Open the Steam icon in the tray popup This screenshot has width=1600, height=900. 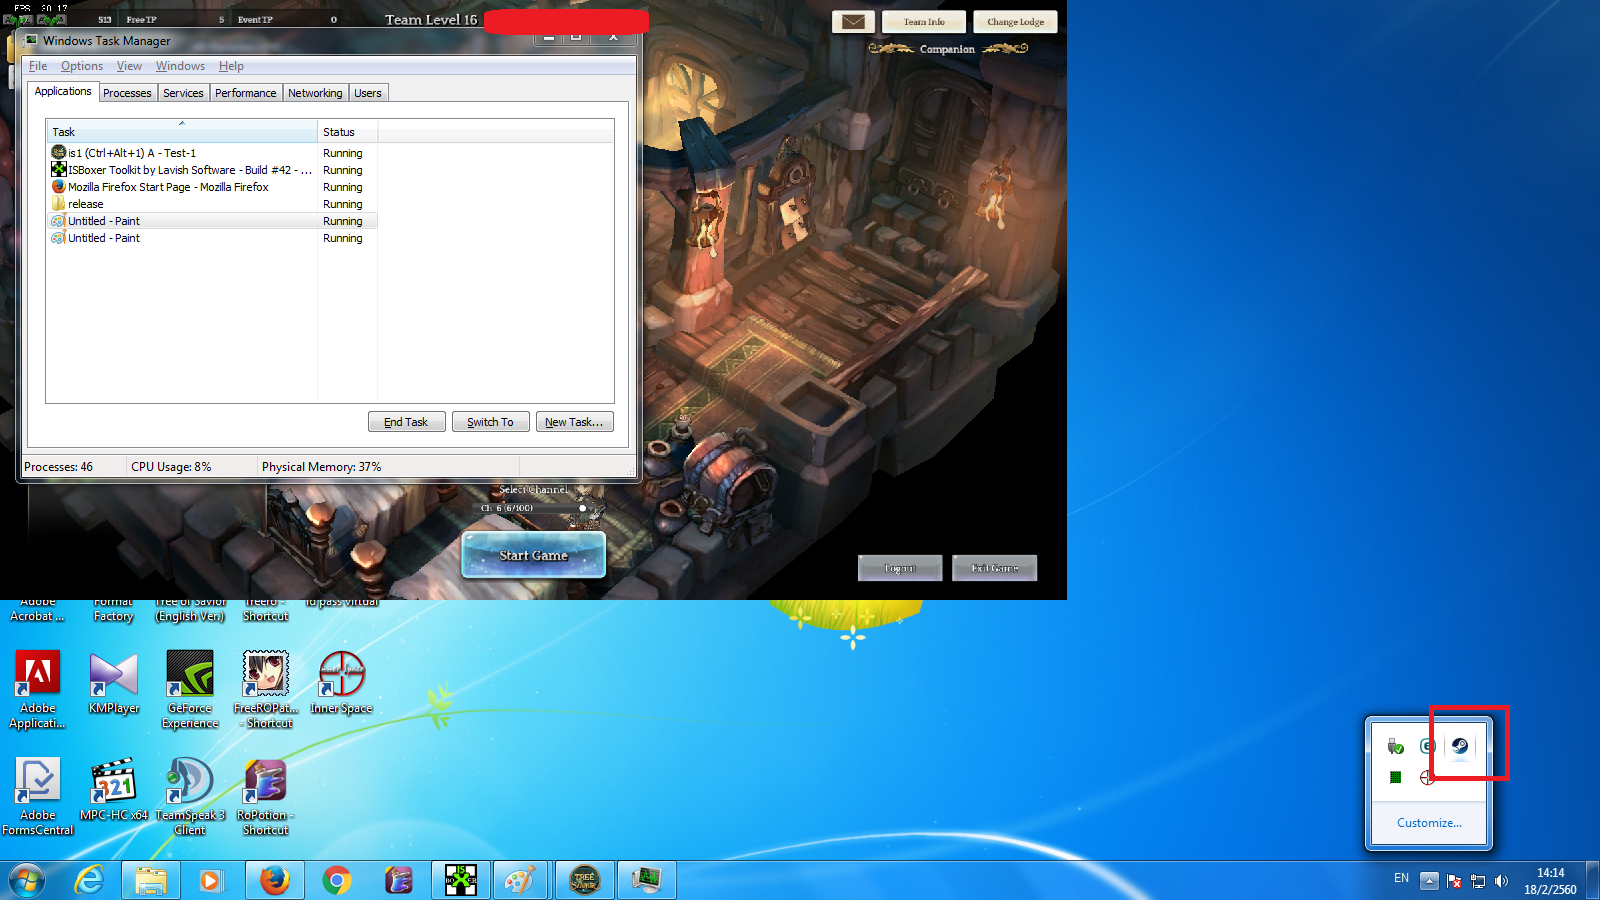(1460, 746)
